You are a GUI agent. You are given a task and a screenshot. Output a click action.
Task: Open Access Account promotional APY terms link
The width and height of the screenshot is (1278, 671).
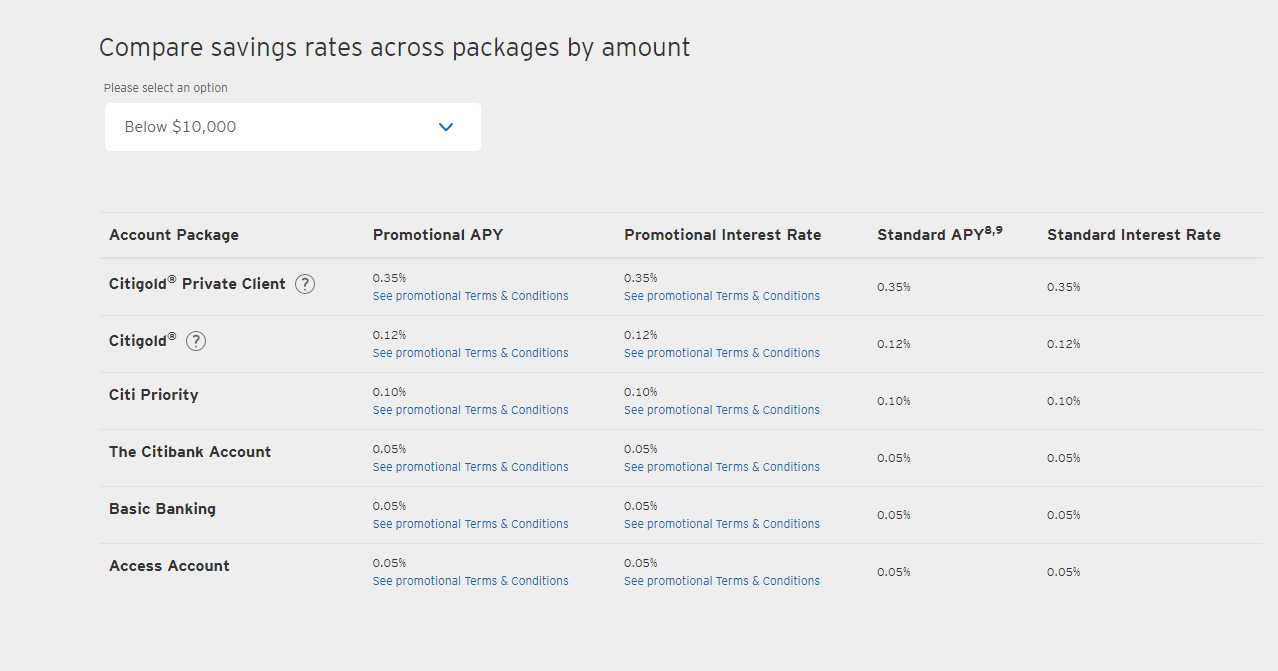(x=470, y=581)
